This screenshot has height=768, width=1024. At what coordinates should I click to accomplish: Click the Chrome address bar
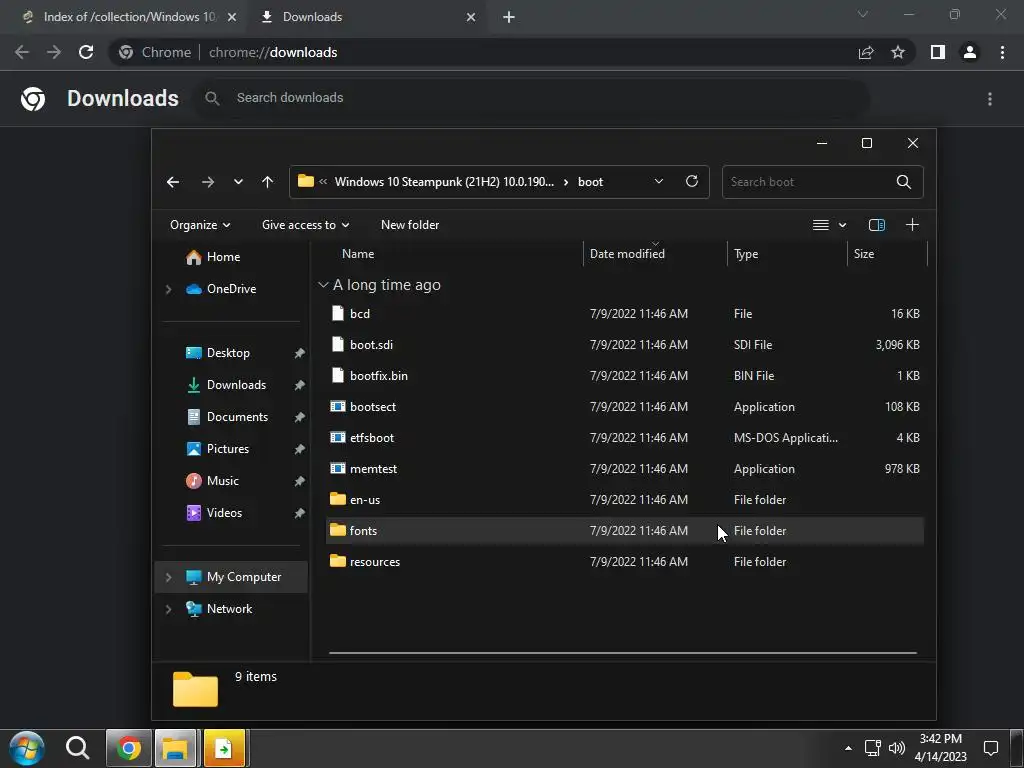click(483, 52)
